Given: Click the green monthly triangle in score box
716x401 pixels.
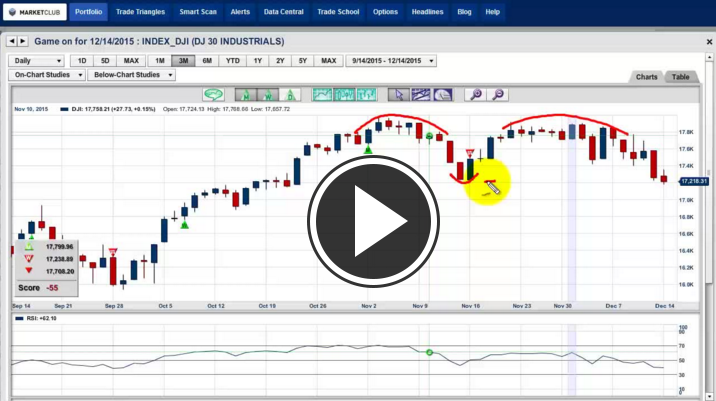Looking at the screenshot, I should [29, 247].
